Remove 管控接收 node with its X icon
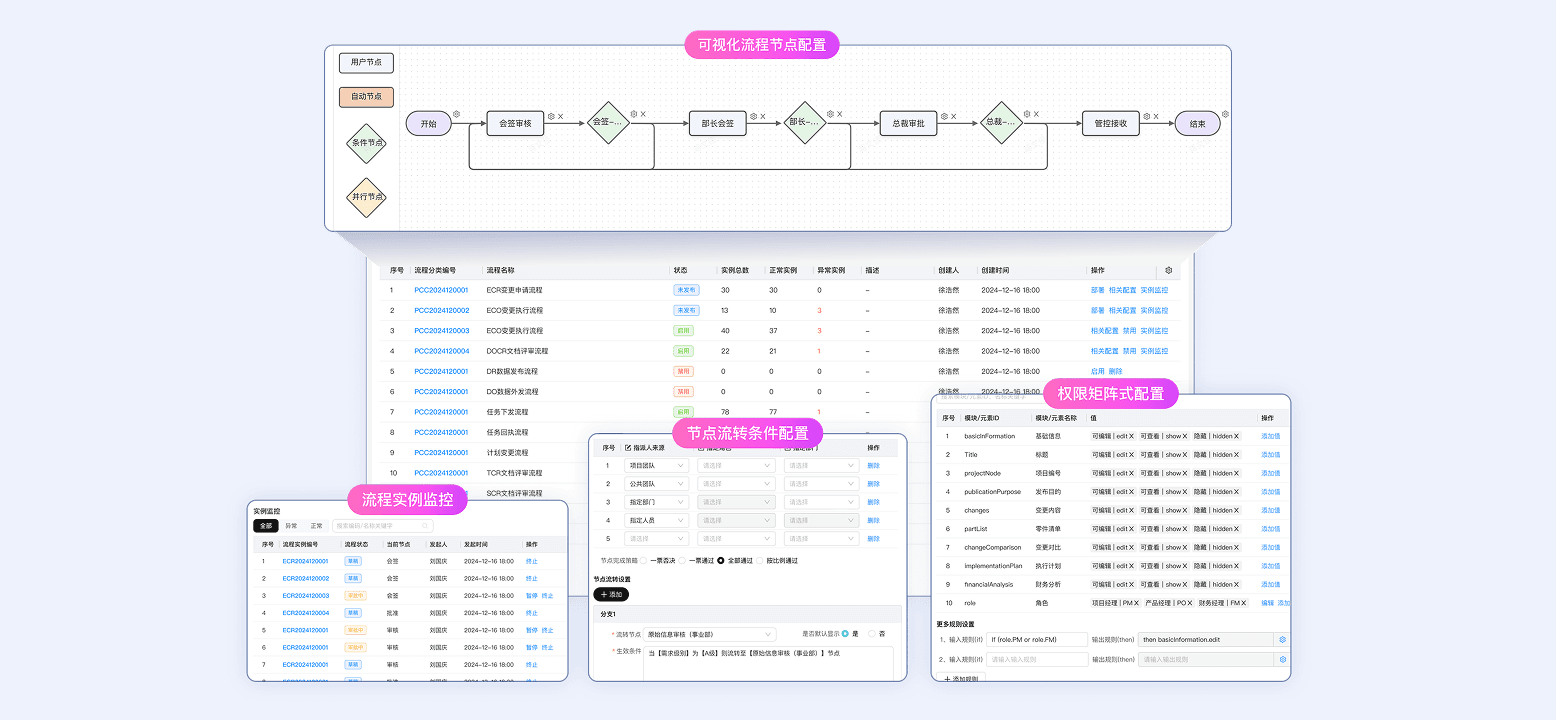 click(1157, 117)
